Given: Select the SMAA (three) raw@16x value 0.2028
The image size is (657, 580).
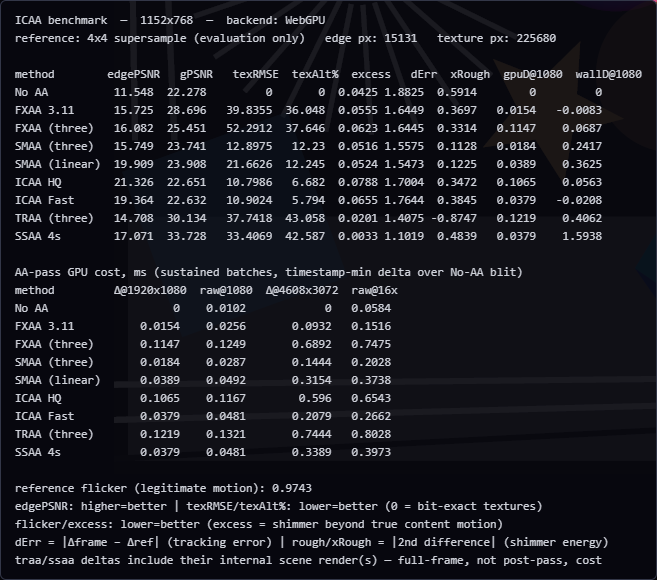Looking at the screenshot, I should pos(371,362).
